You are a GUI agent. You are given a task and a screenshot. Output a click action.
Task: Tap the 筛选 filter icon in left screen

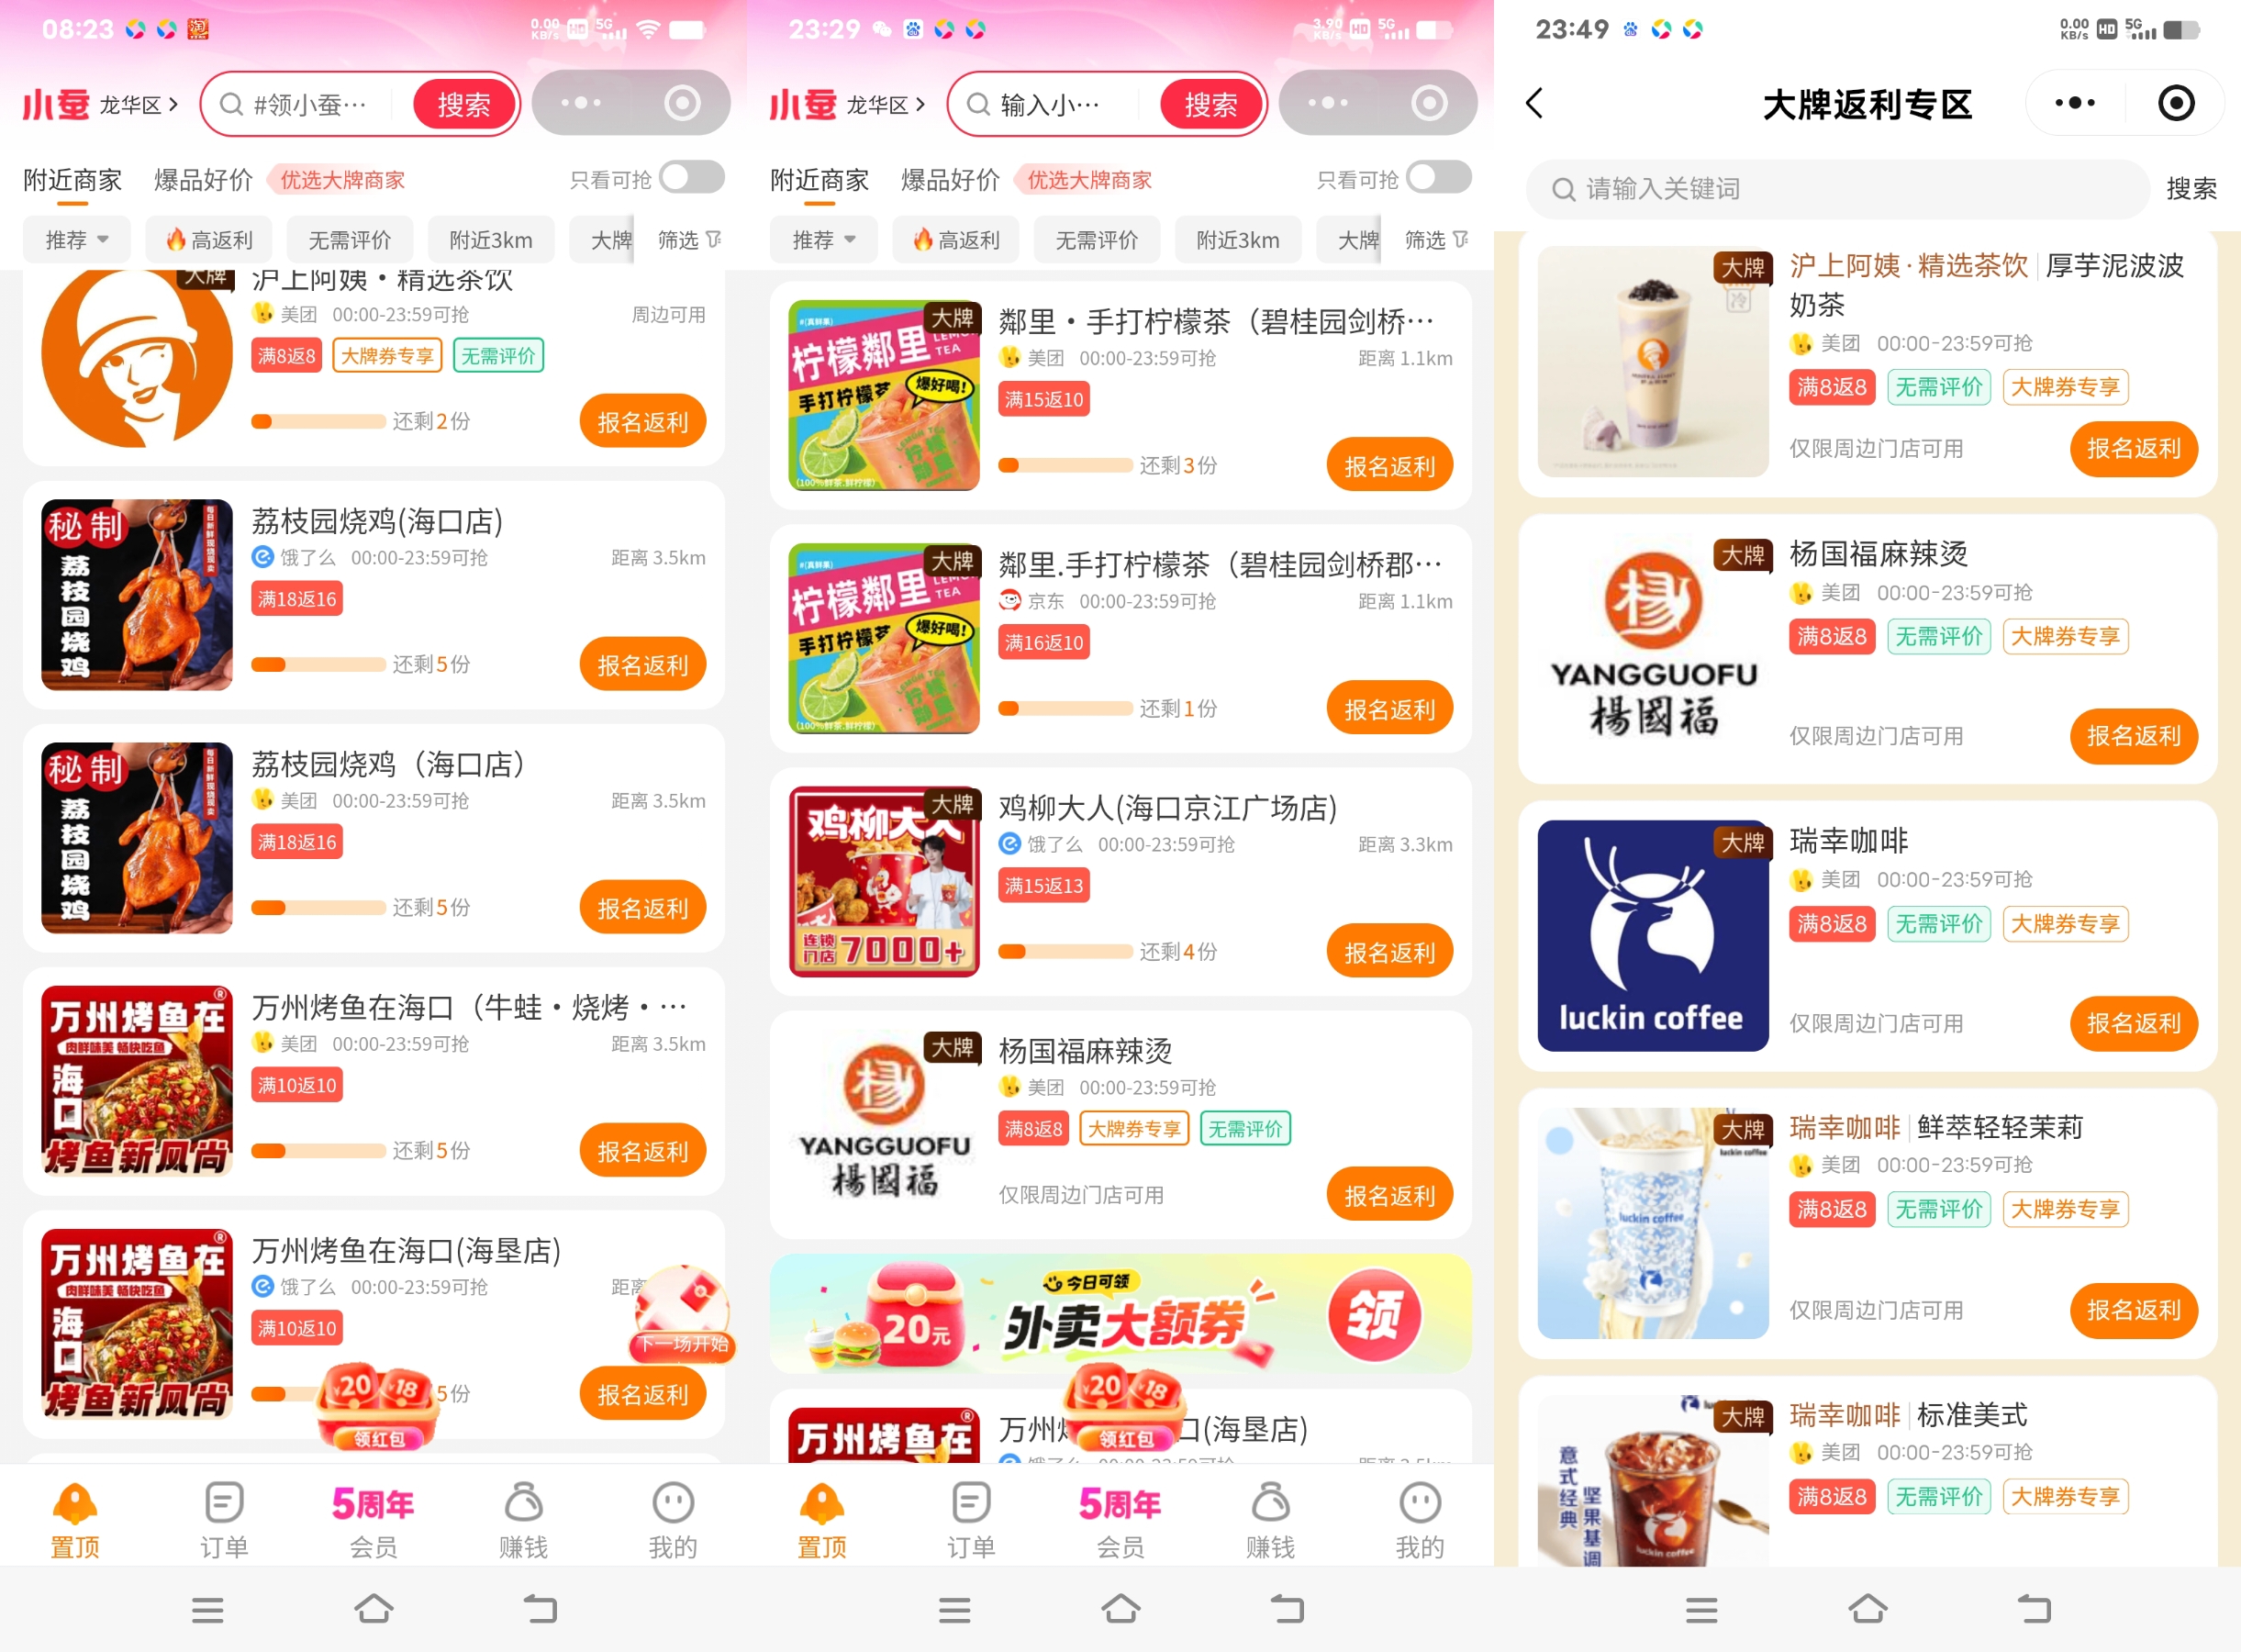pos(690,240)
